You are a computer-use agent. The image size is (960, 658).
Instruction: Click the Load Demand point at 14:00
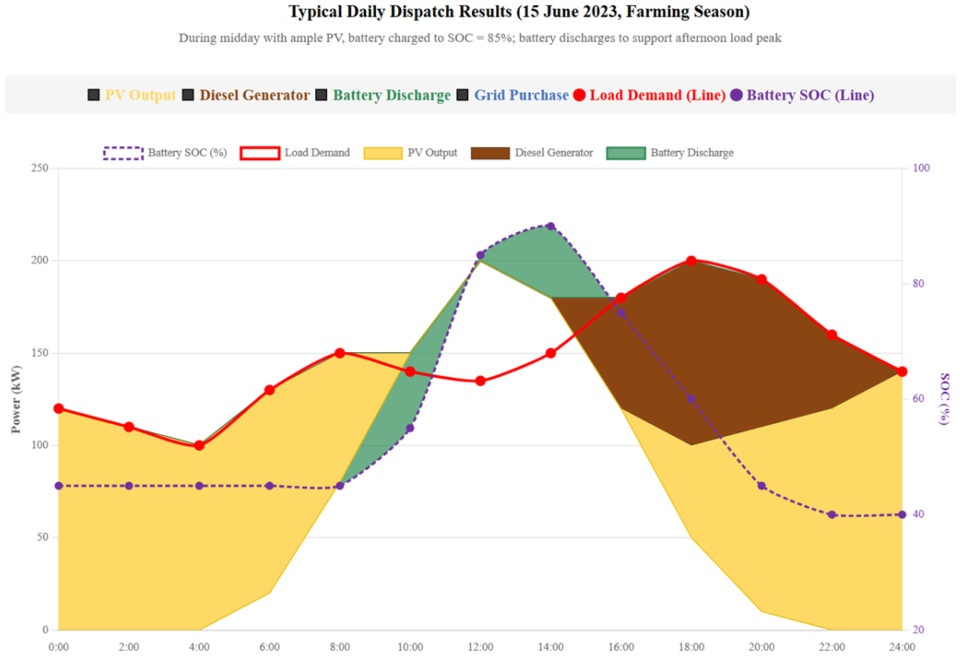click(x=550, y=353)
